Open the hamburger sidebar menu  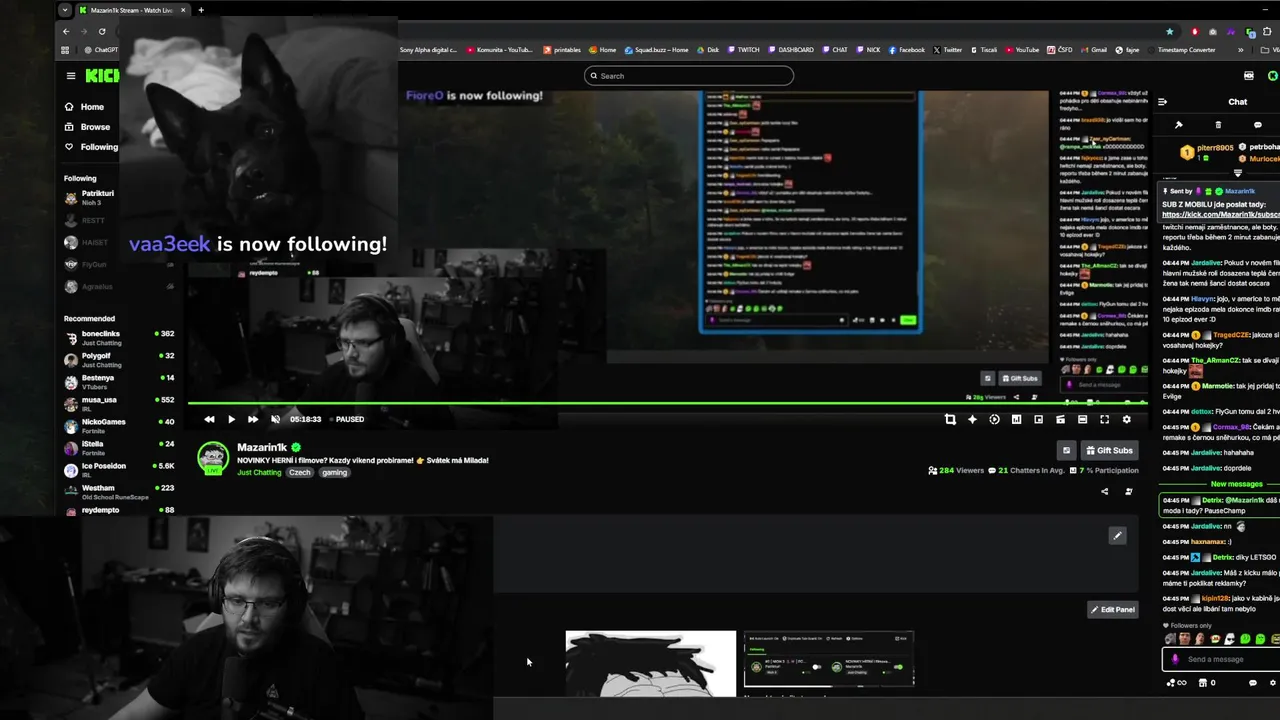pyautogui.click(x=71, y=76)
